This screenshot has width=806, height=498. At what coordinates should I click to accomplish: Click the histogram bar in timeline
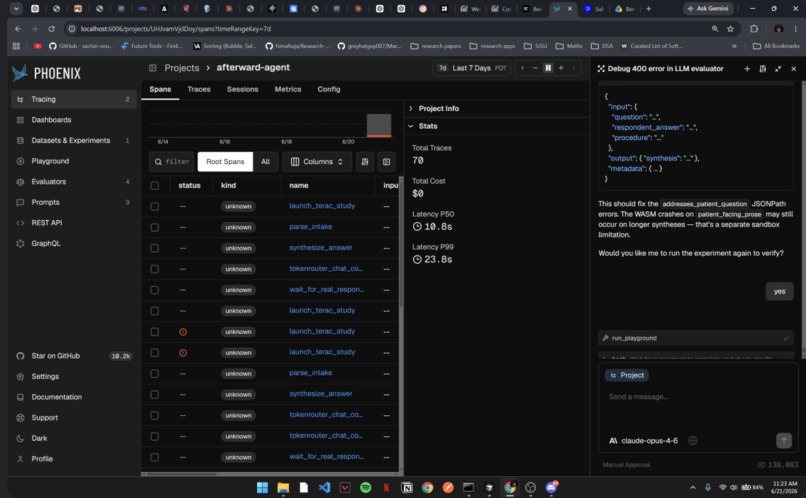click(x=379, y=125)
